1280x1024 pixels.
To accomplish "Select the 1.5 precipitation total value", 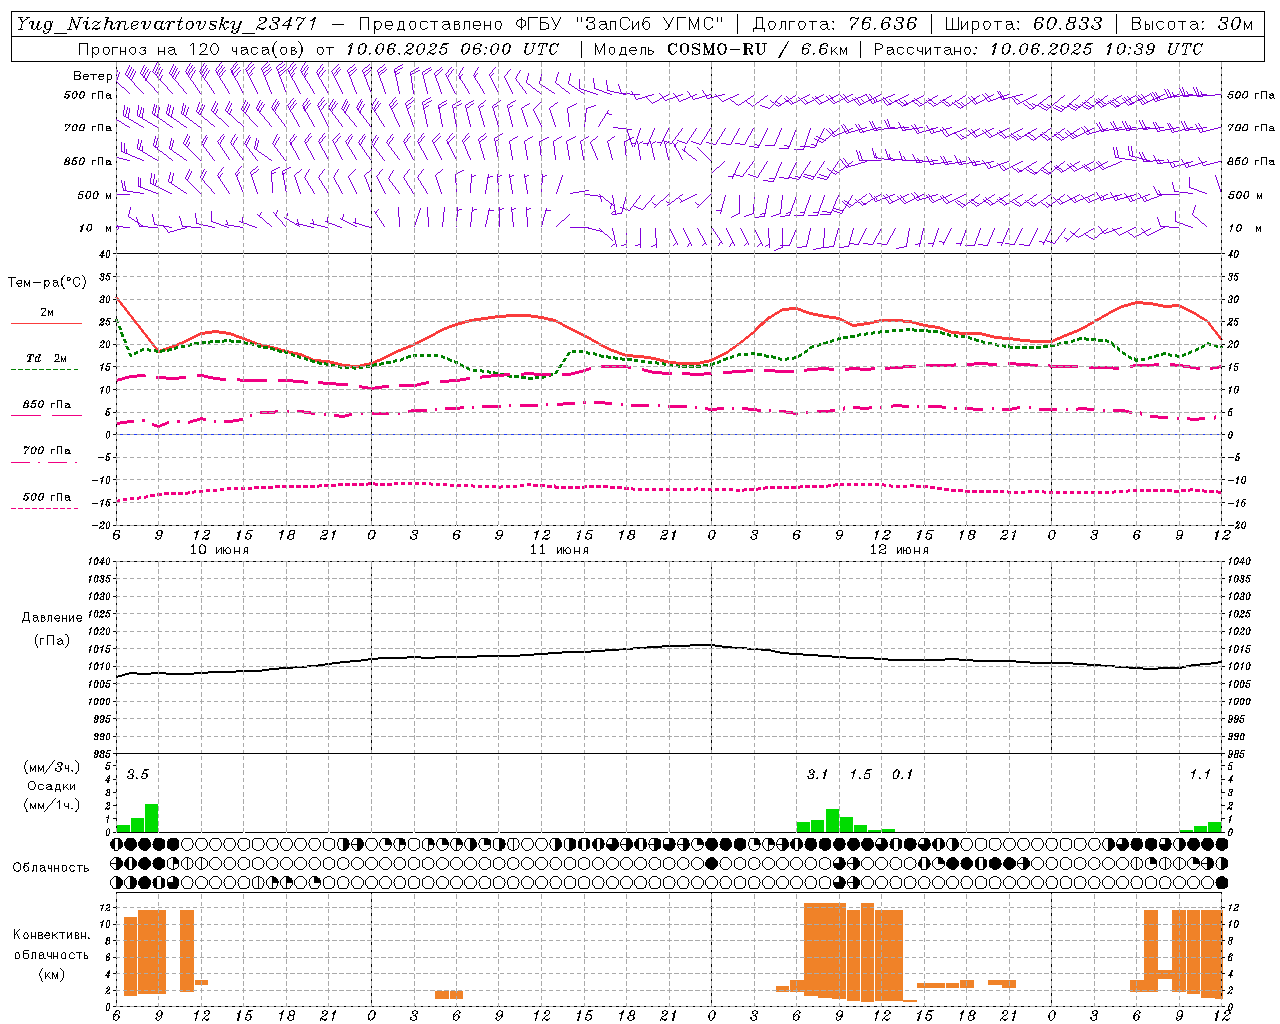I will pos(860,775).
